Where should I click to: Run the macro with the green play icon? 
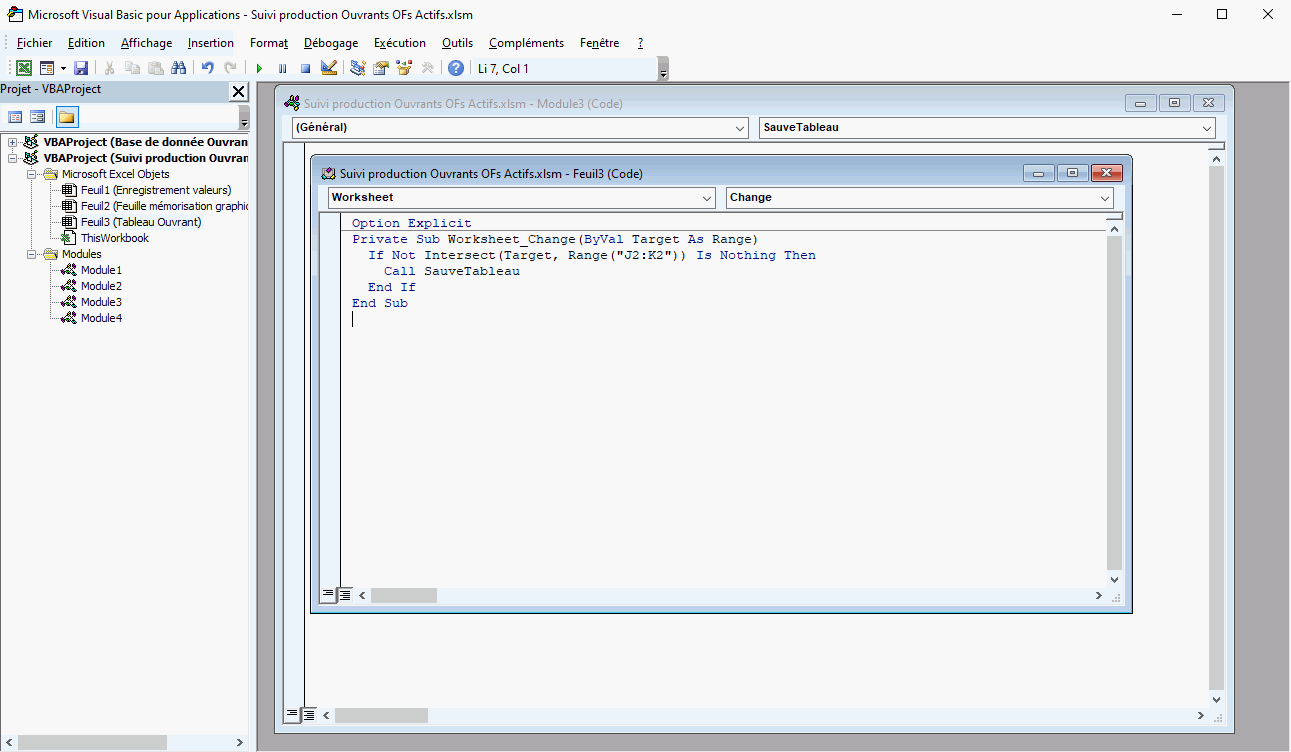click(x=259, y=68)
